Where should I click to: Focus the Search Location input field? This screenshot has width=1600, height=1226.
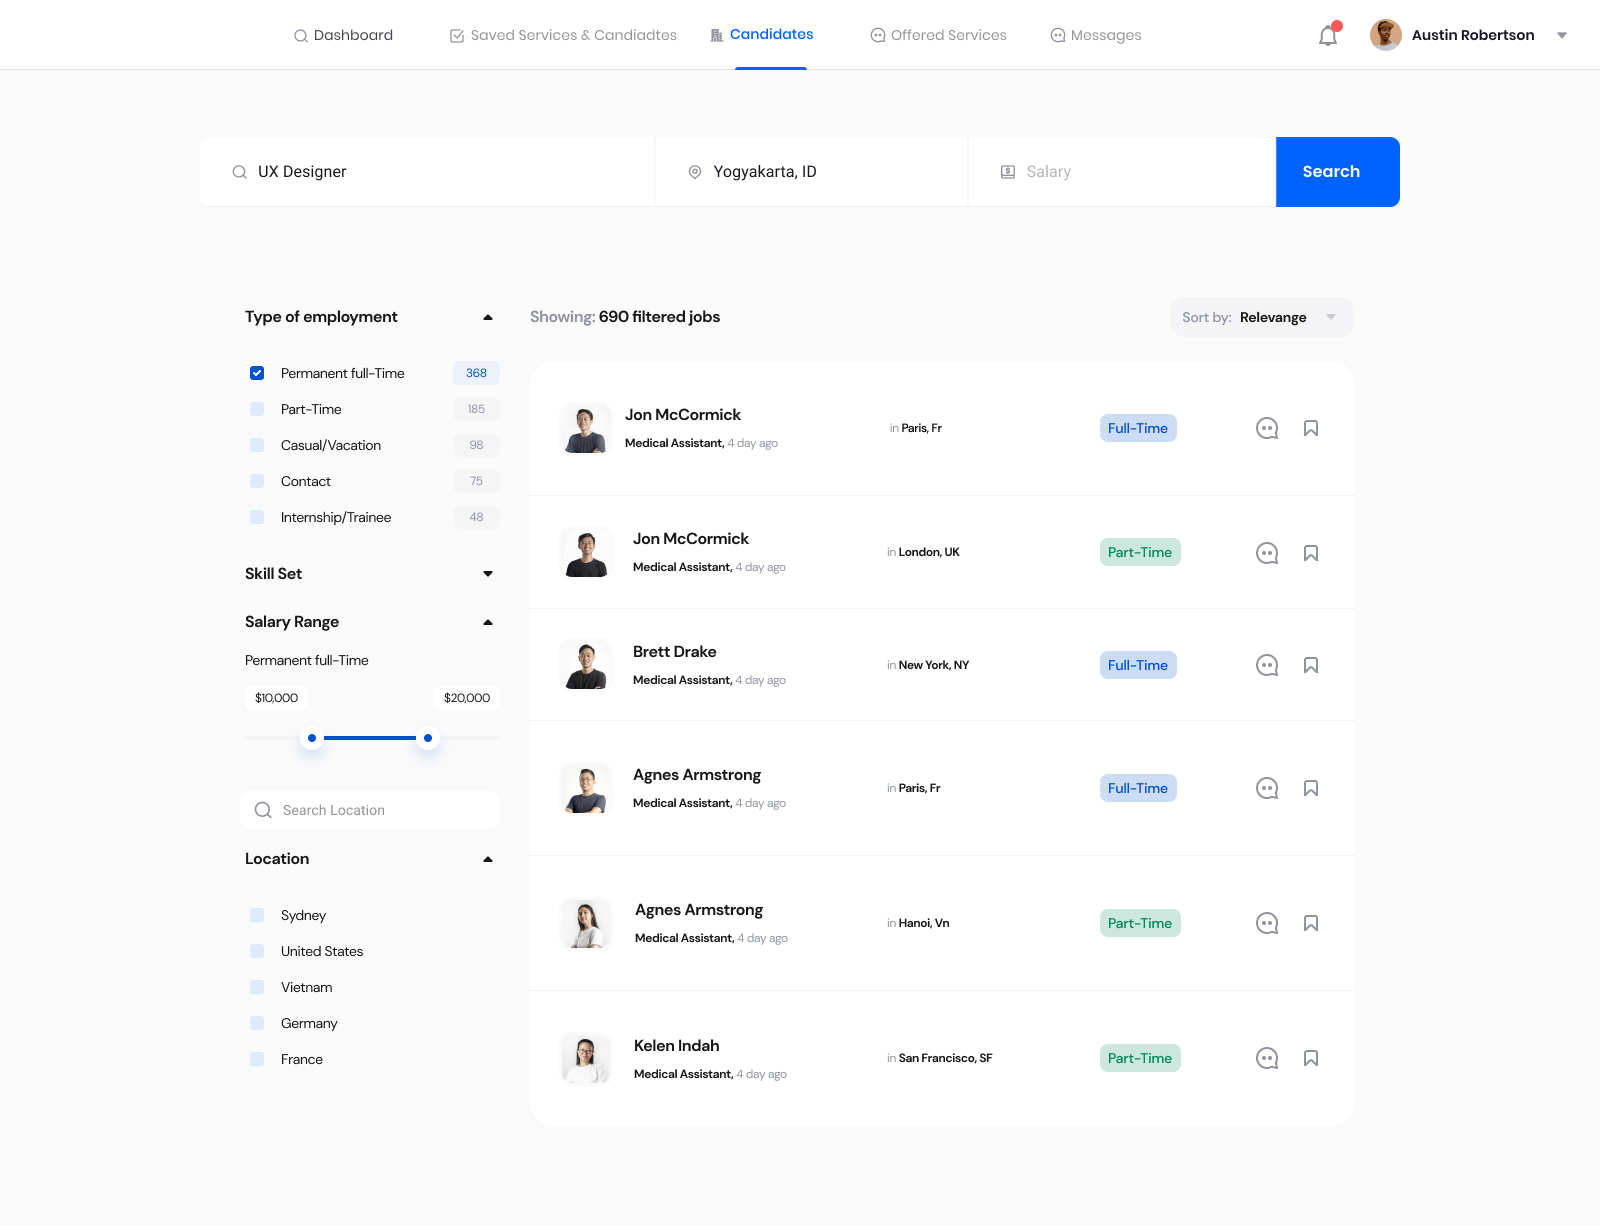coord(380,810)
